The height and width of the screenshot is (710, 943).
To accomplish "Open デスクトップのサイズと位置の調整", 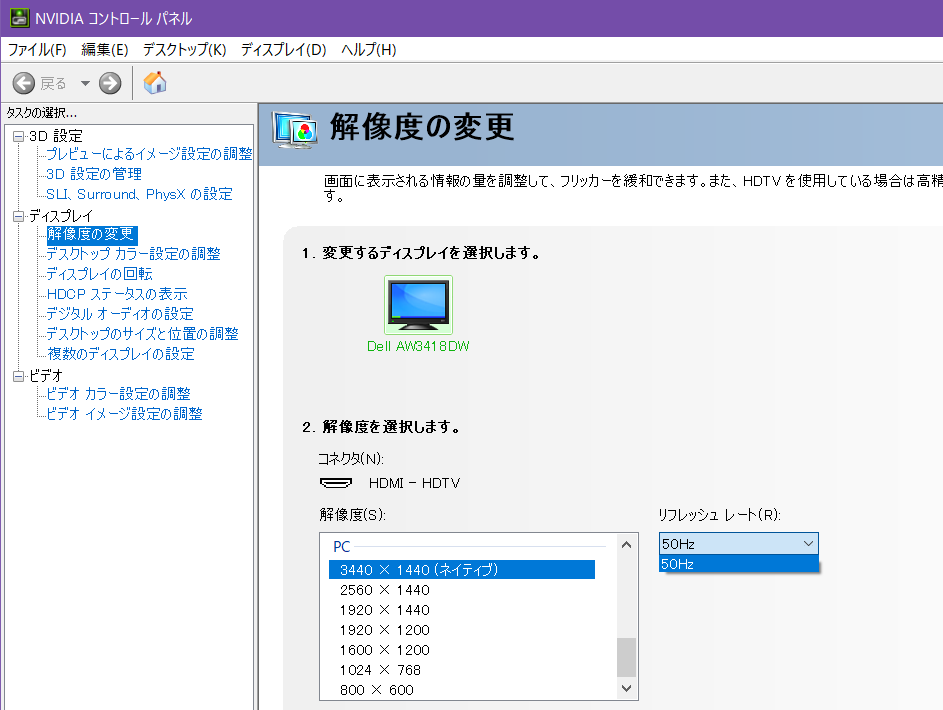I will (143, 334).
